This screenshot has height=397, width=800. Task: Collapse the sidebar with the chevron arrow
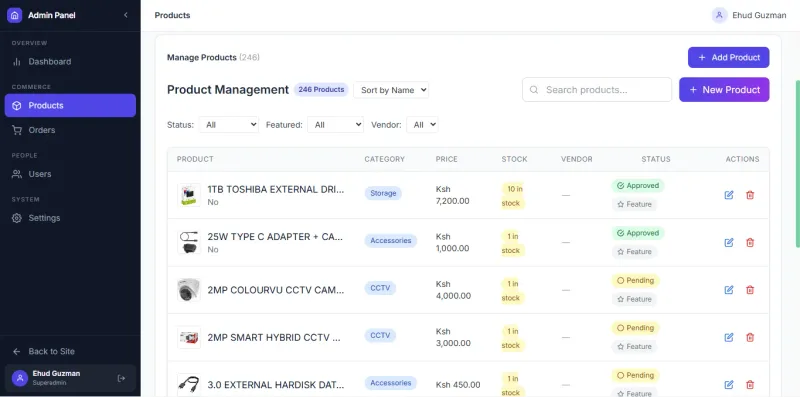point(126,15)
